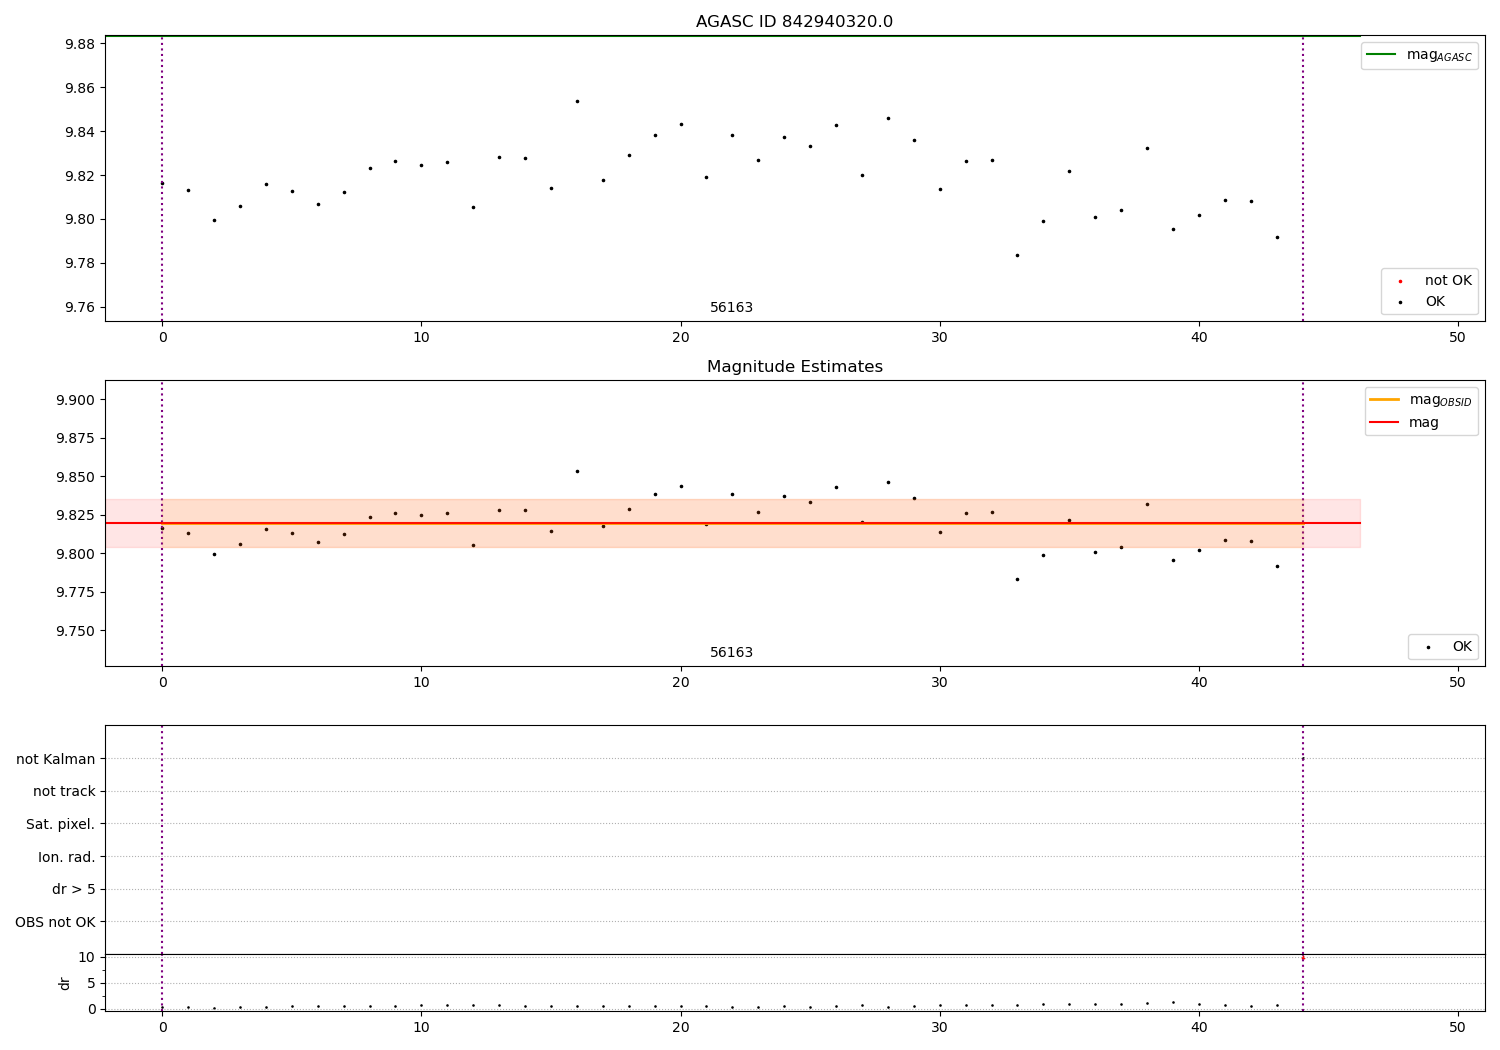The height and width of the screenshot is (1050, 1500).
Task: Click the 'Sat. pixel.' row label
Action: (x=60, y=824)
